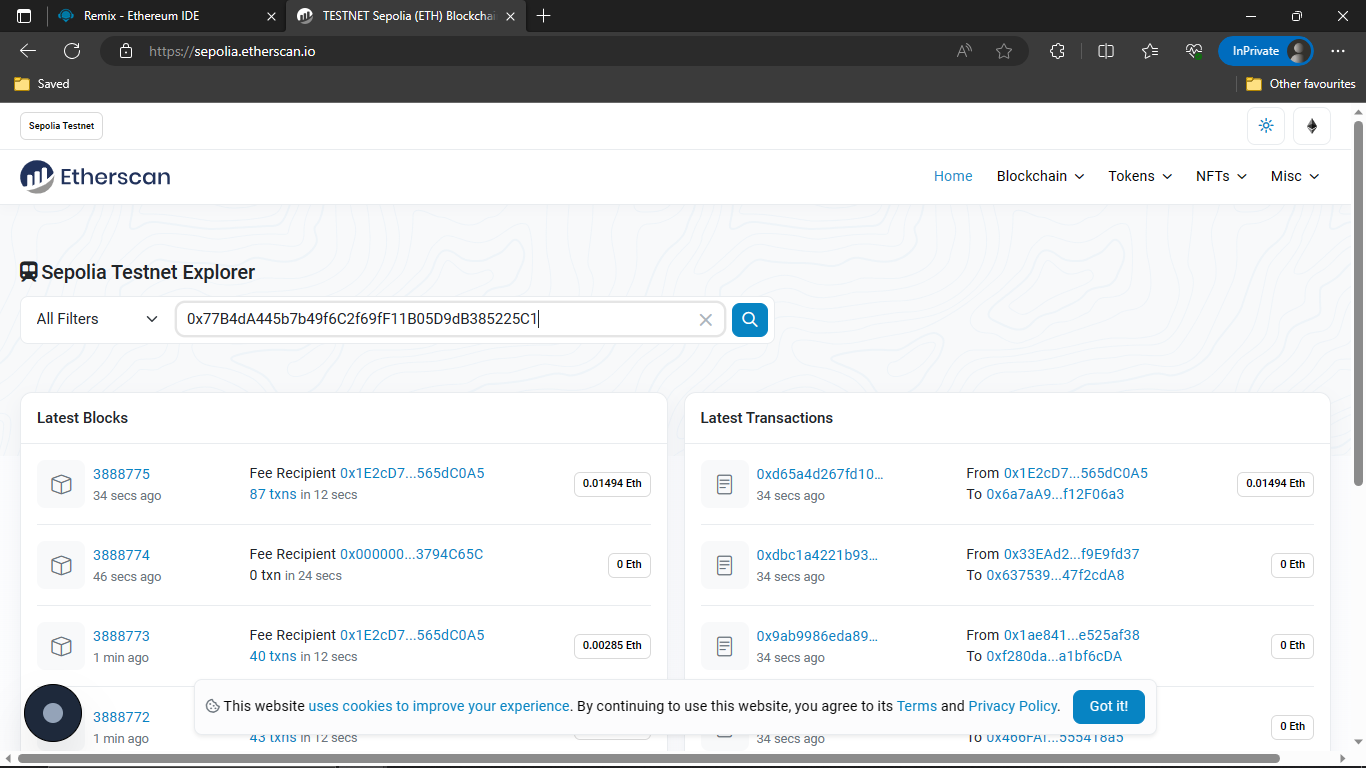Open the favourites list icon
1366x768 pixels.
click(1150, 51)
